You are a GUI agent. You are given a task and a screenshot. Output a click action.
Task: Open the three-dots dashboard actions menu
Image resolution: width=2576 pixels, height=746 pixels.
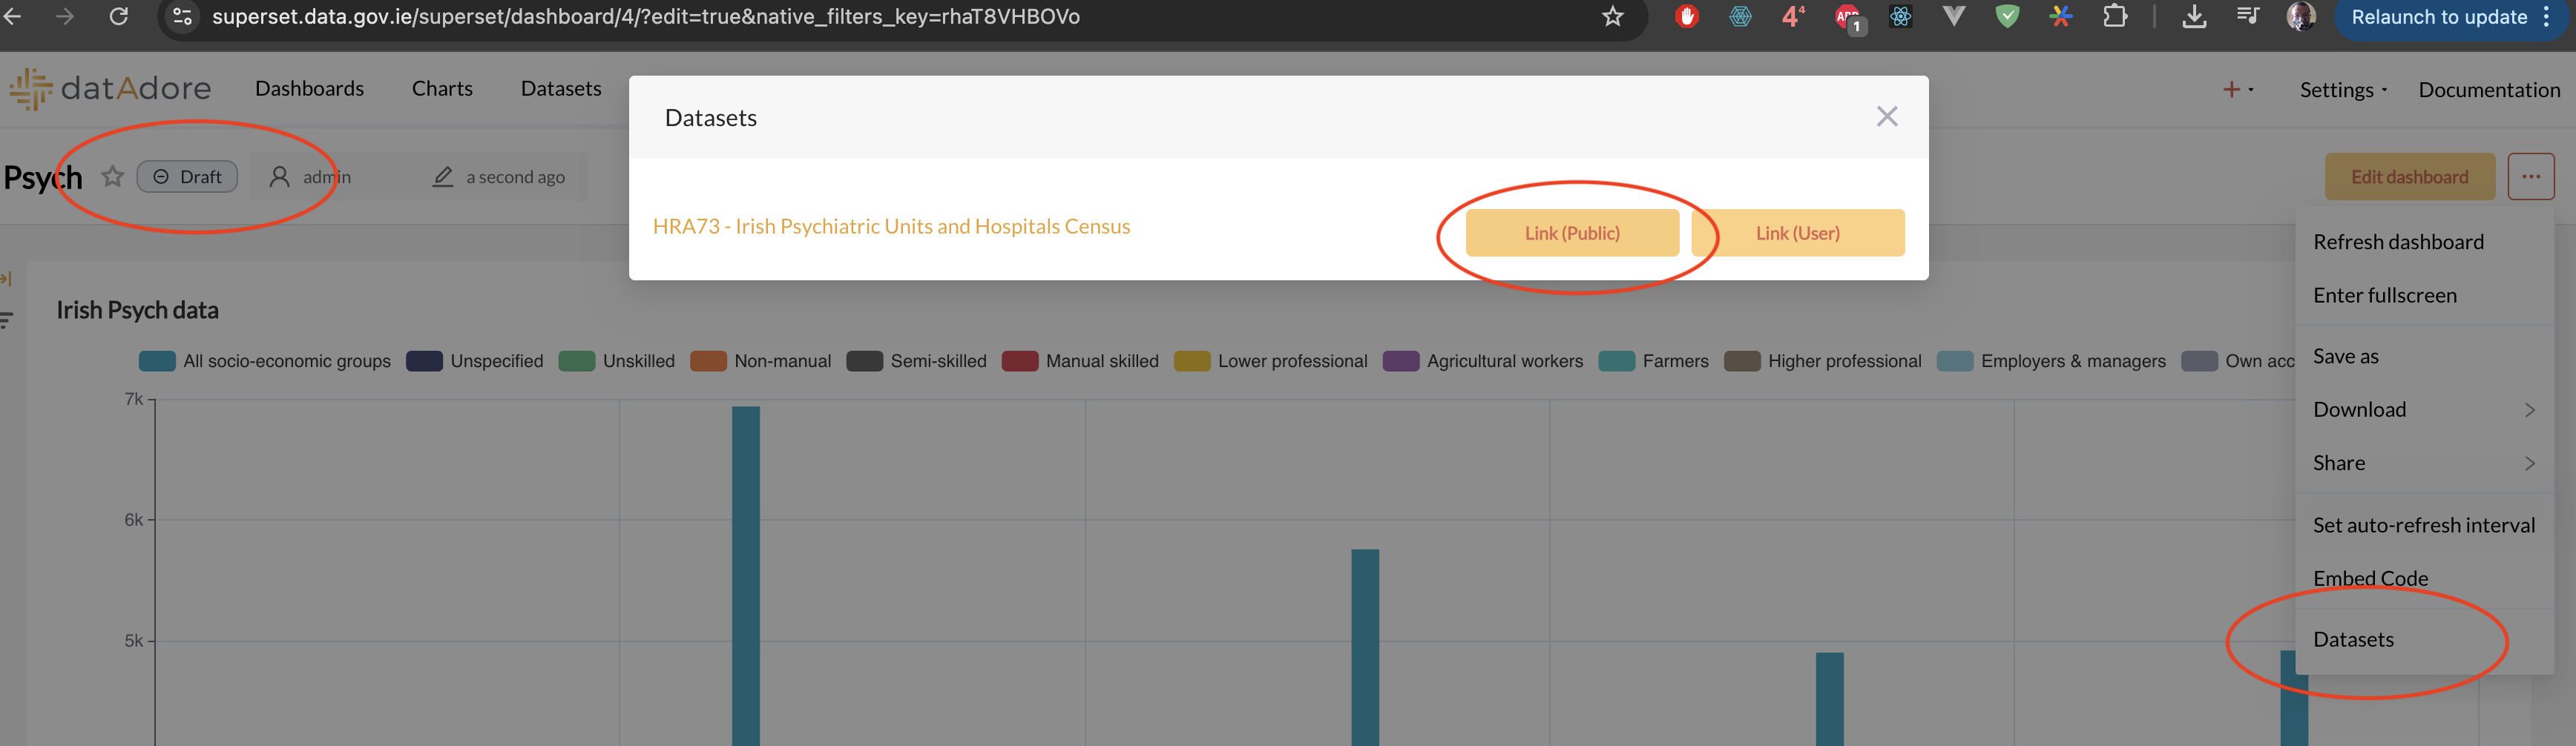[2530, 177]
